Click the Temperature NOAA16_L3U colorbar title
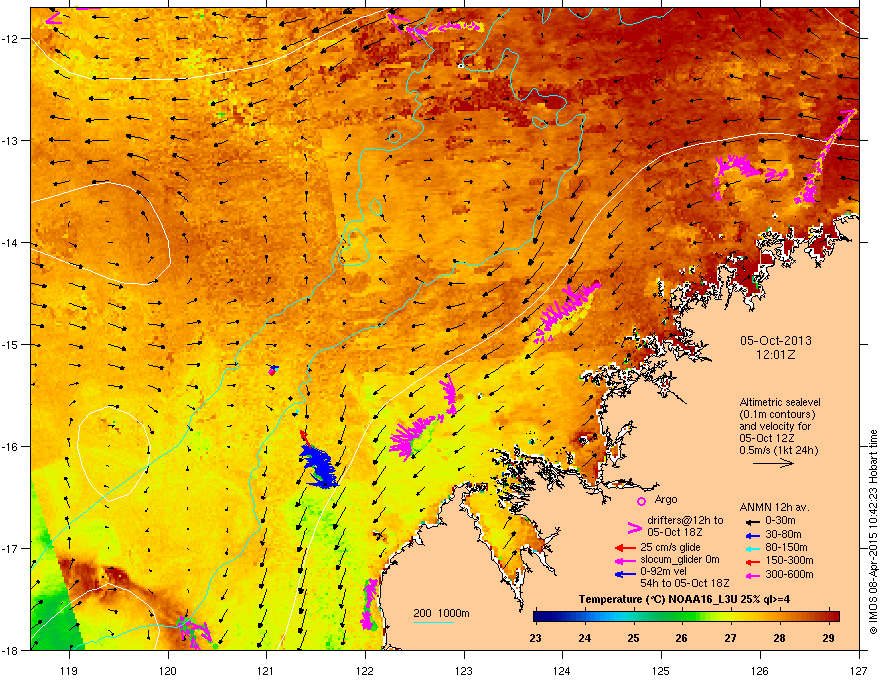 (x=684, y=599)
